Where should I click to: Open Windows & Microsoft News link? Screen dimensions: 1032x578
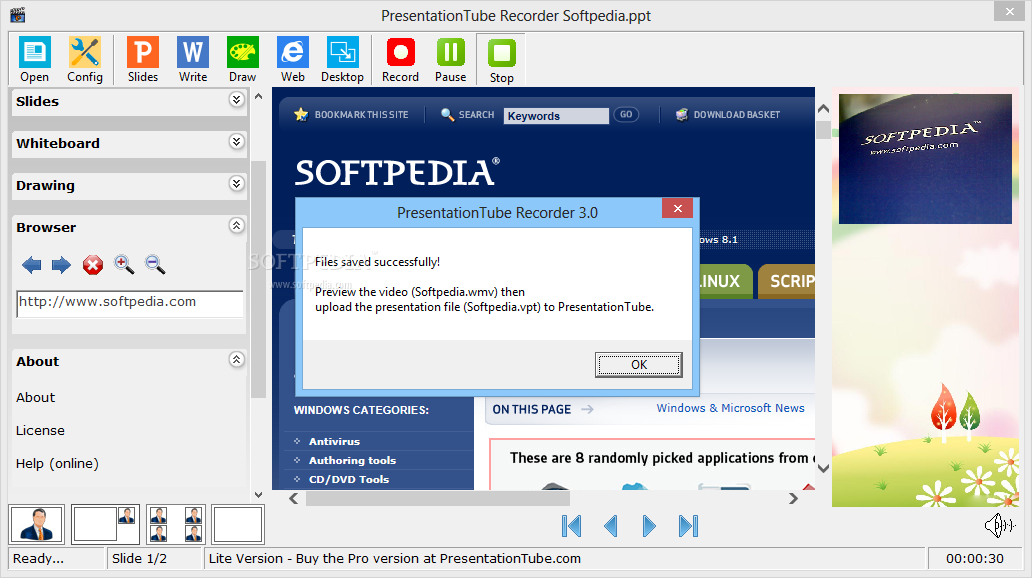pos(731,408)
